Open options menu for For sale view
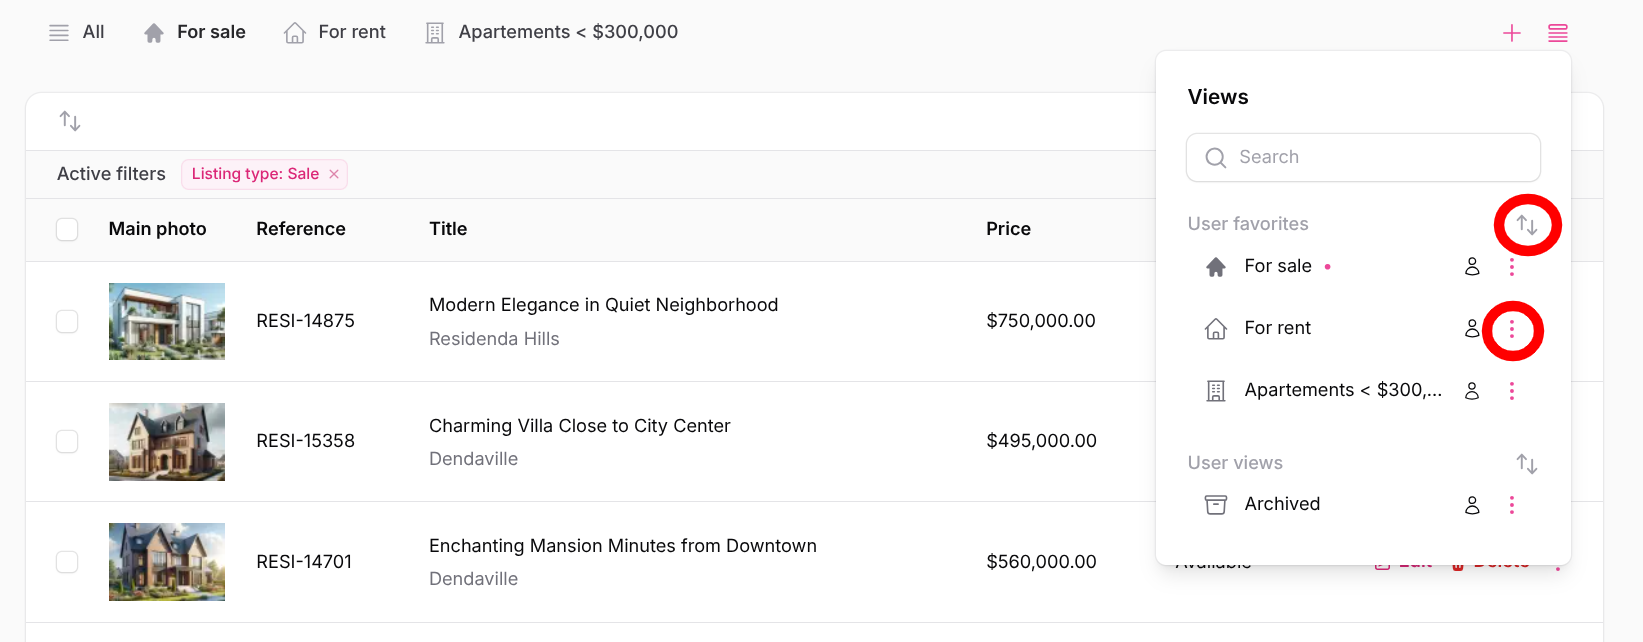Viewport: 1643px width, 642px height. [1511, 267]
